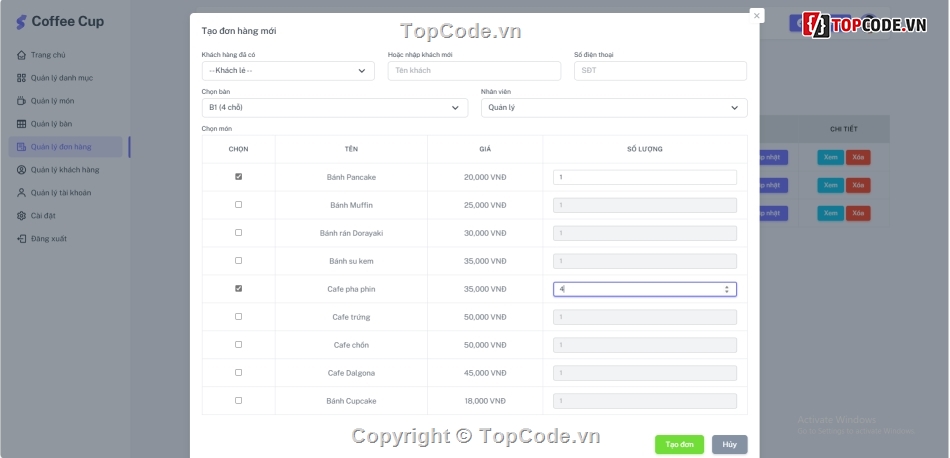This screenshot has height=458, width=950.
Task: Click Xóa in the first order row
Action: (x=858, y=158)
